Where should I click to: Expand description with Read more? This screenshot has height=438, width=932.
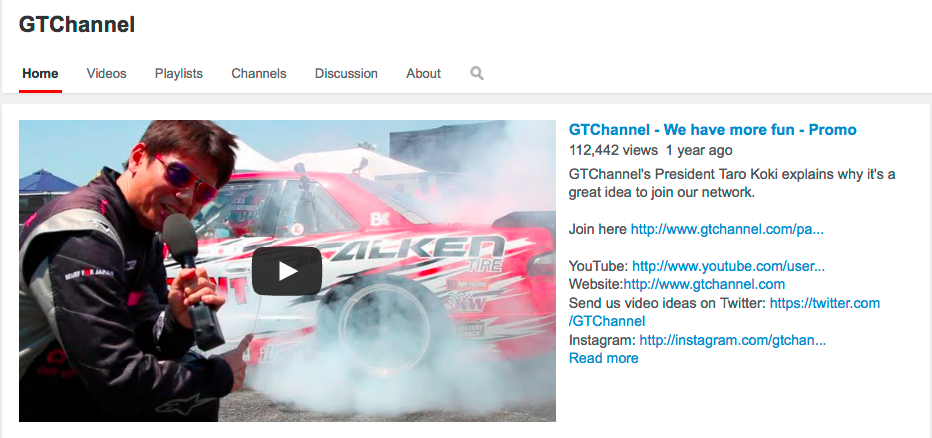(x=603, y=358)
